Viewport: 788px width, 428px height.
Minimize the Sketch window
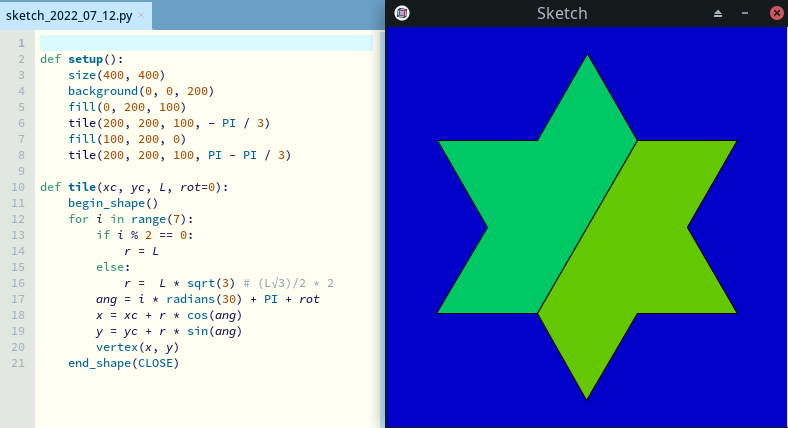pos(745,14)
